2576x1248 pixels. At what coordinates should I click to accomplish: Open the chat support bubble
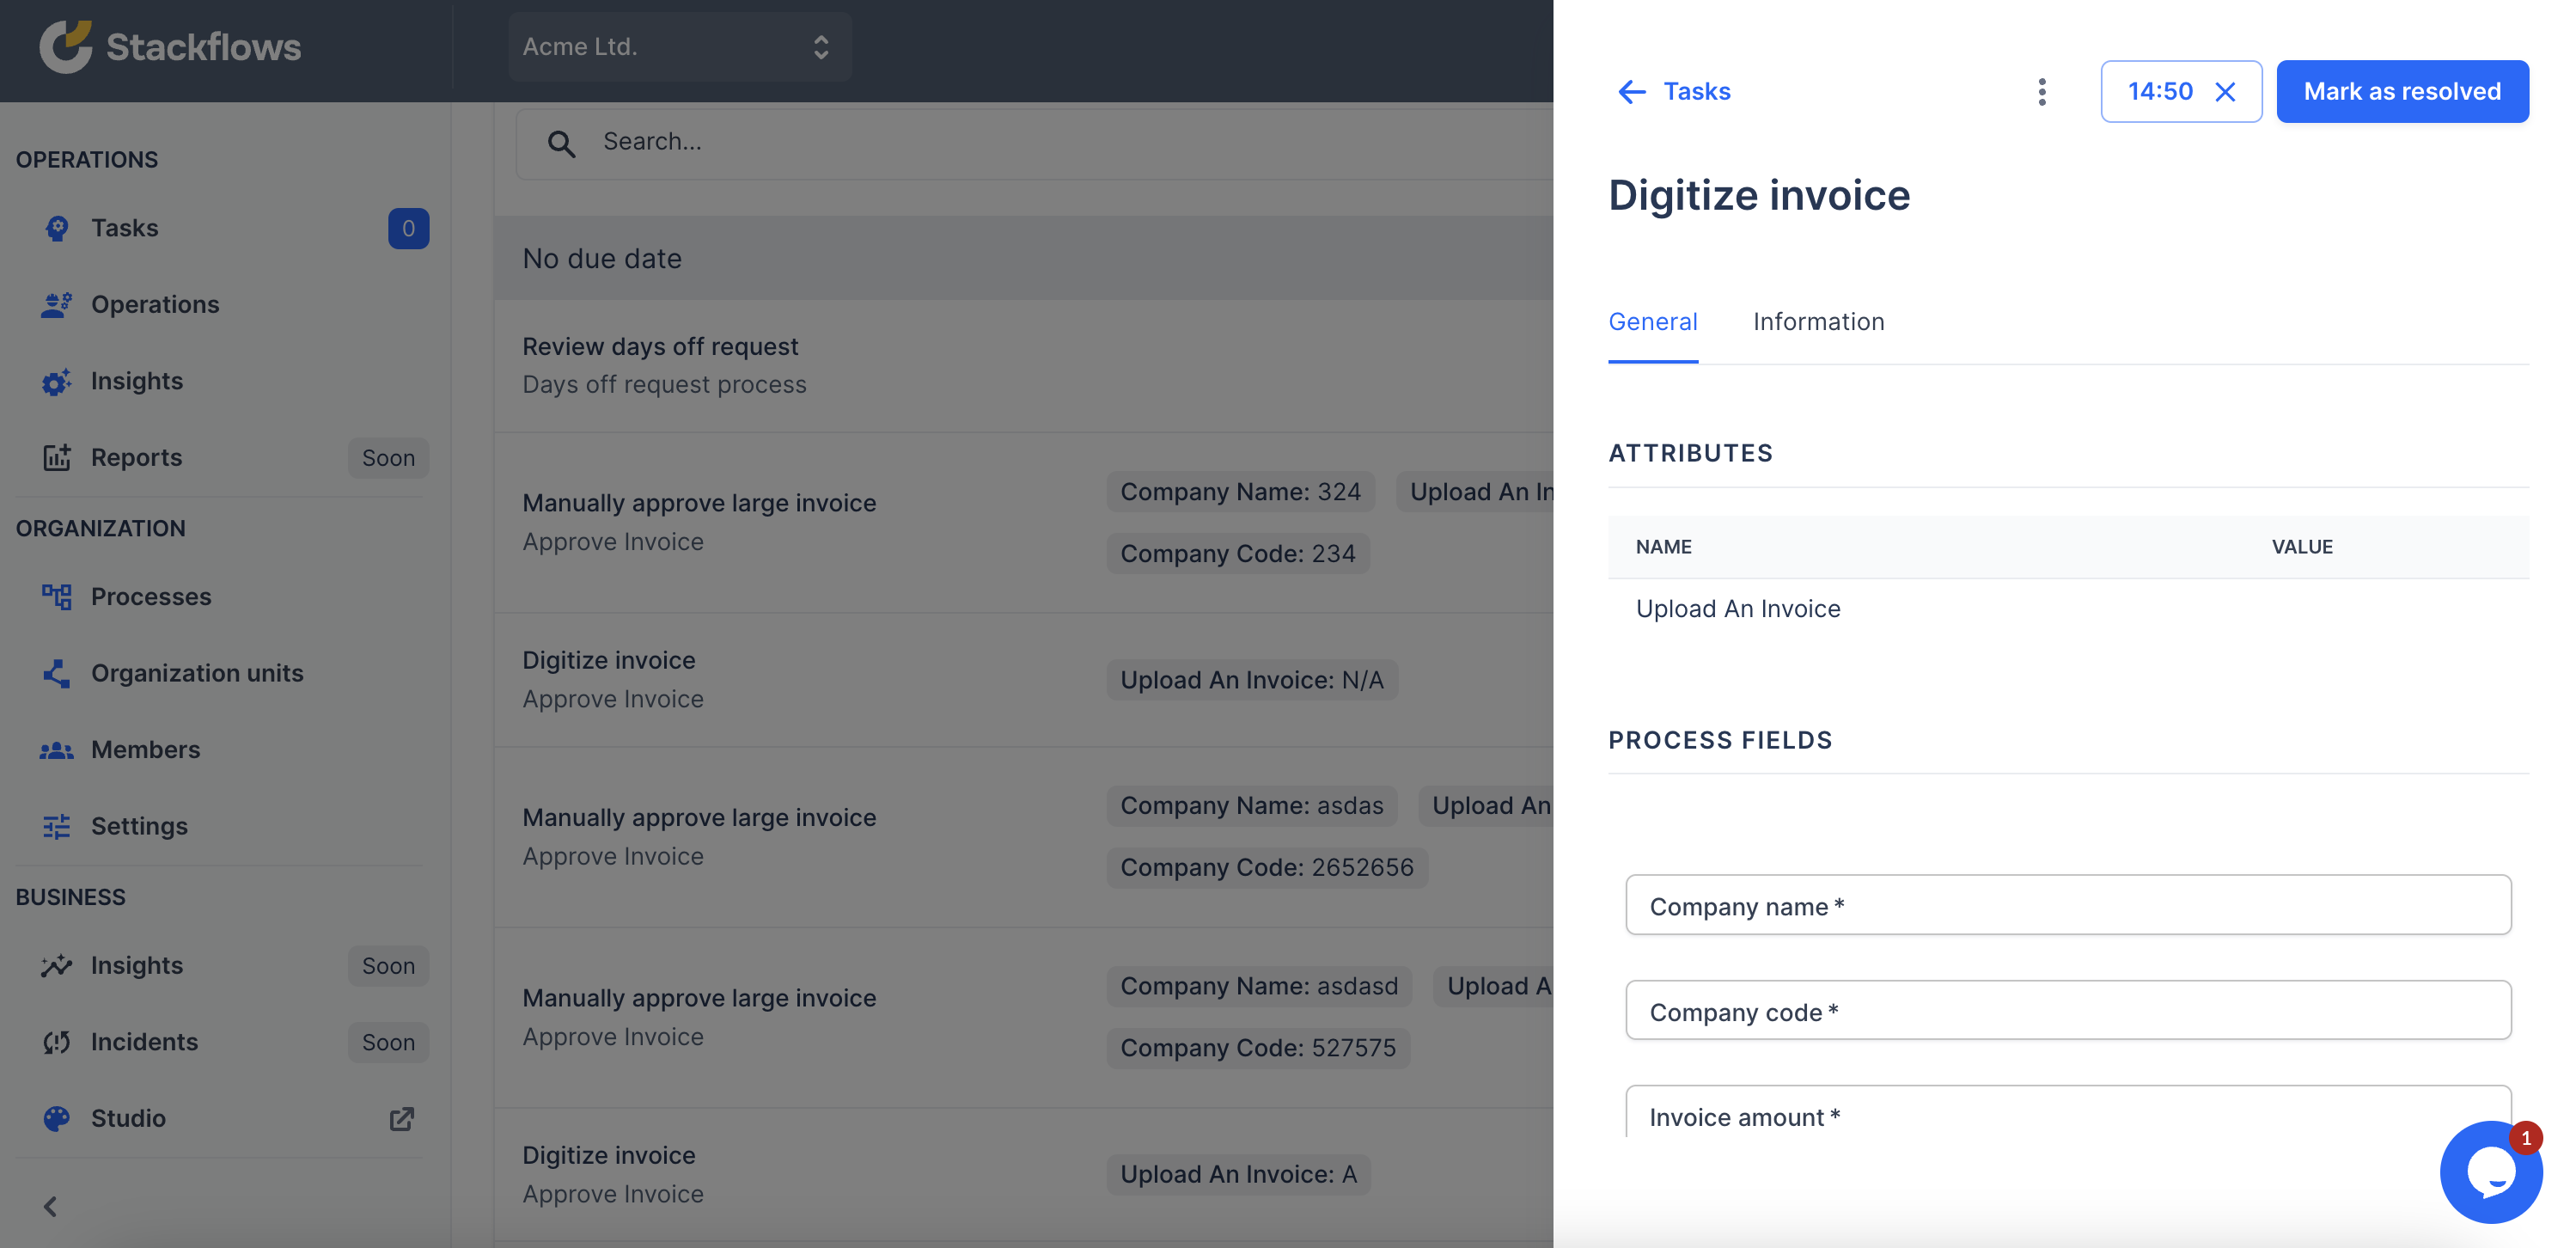pos(2491,1172)
